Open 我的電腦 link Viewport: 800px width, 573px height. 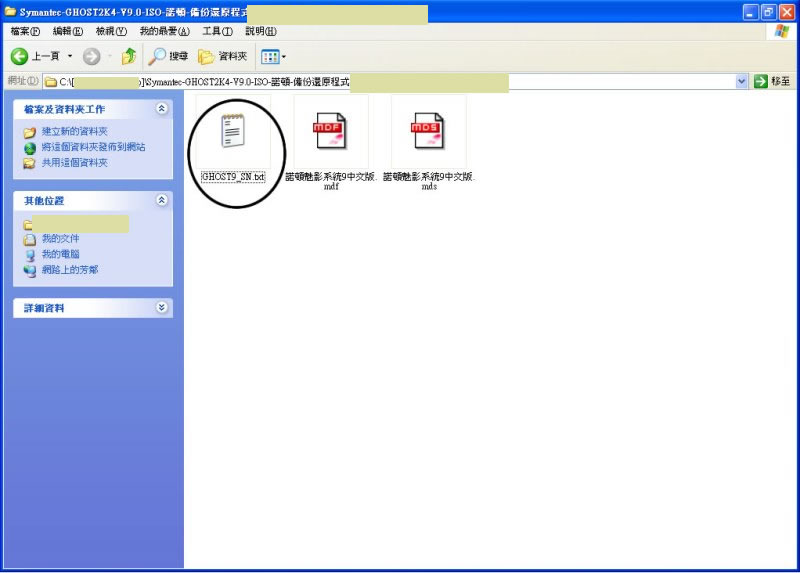pyautogui.click(x=60, y=254)
